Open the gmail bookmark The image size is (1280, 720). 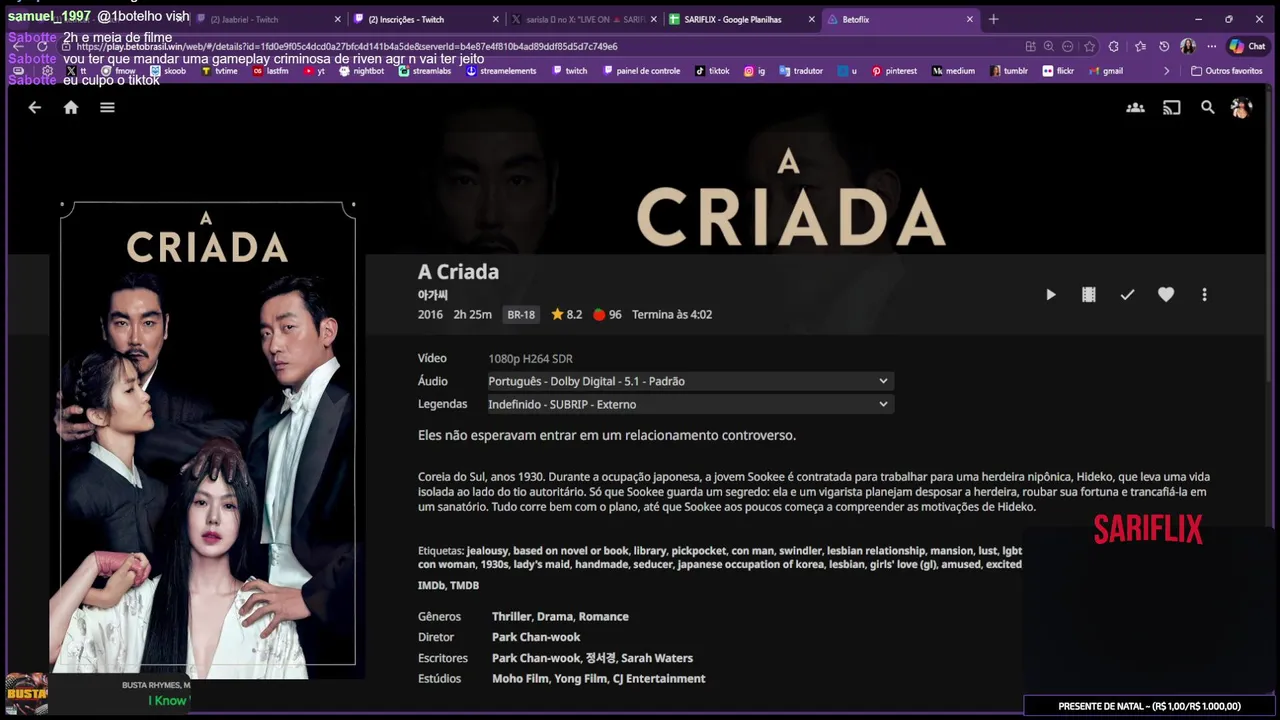pyautogui.click(x=1105, y=71)
